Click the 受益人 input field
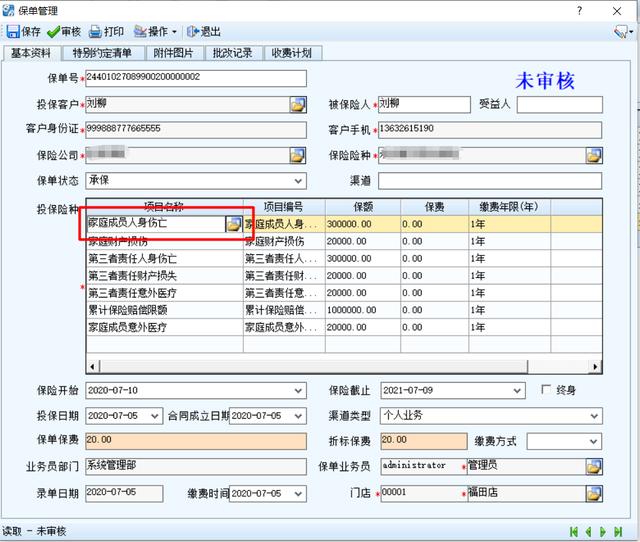This screenshot has width=640, height=542. (560, 104)
